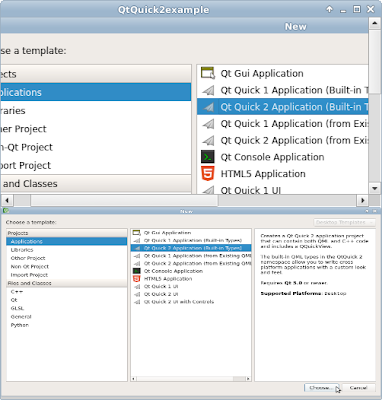Click magnified 'raries' row in QtQuick2example view
This screenshot has height=400, width=382.
(x=96, y=110)
